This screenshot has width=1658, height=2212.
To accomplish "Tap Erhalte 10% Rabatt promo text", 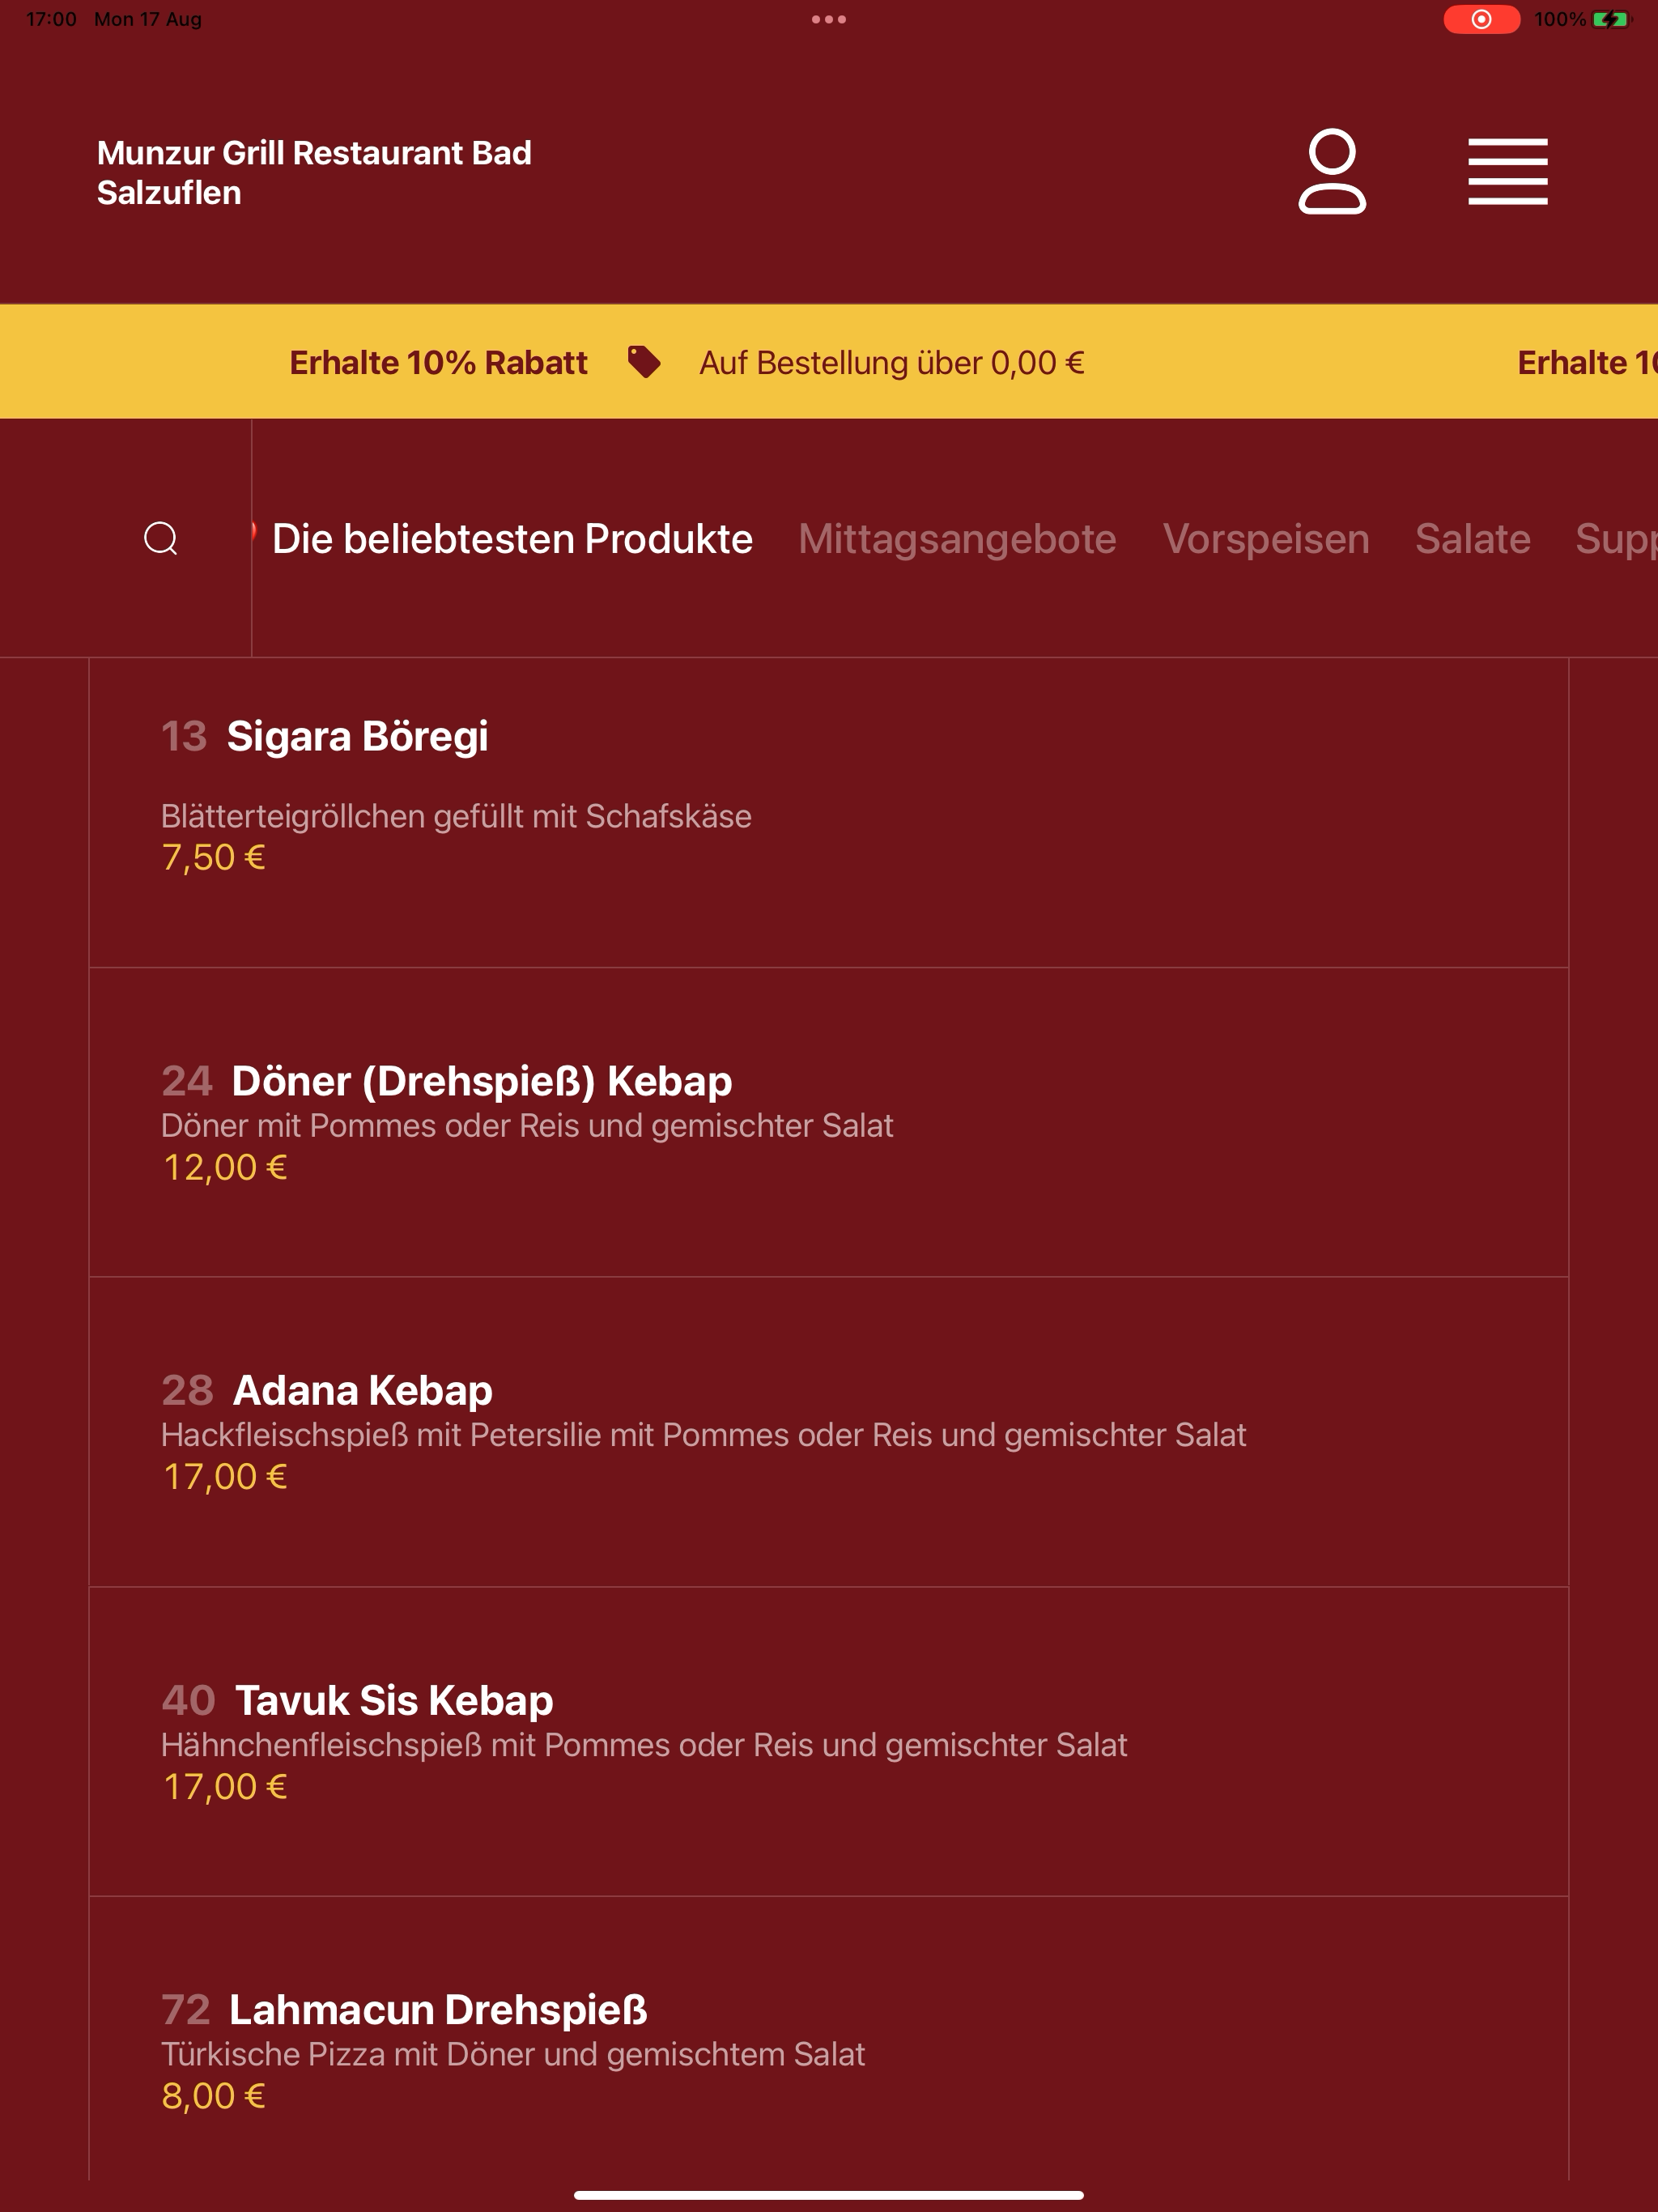I will tap(438, 362).
